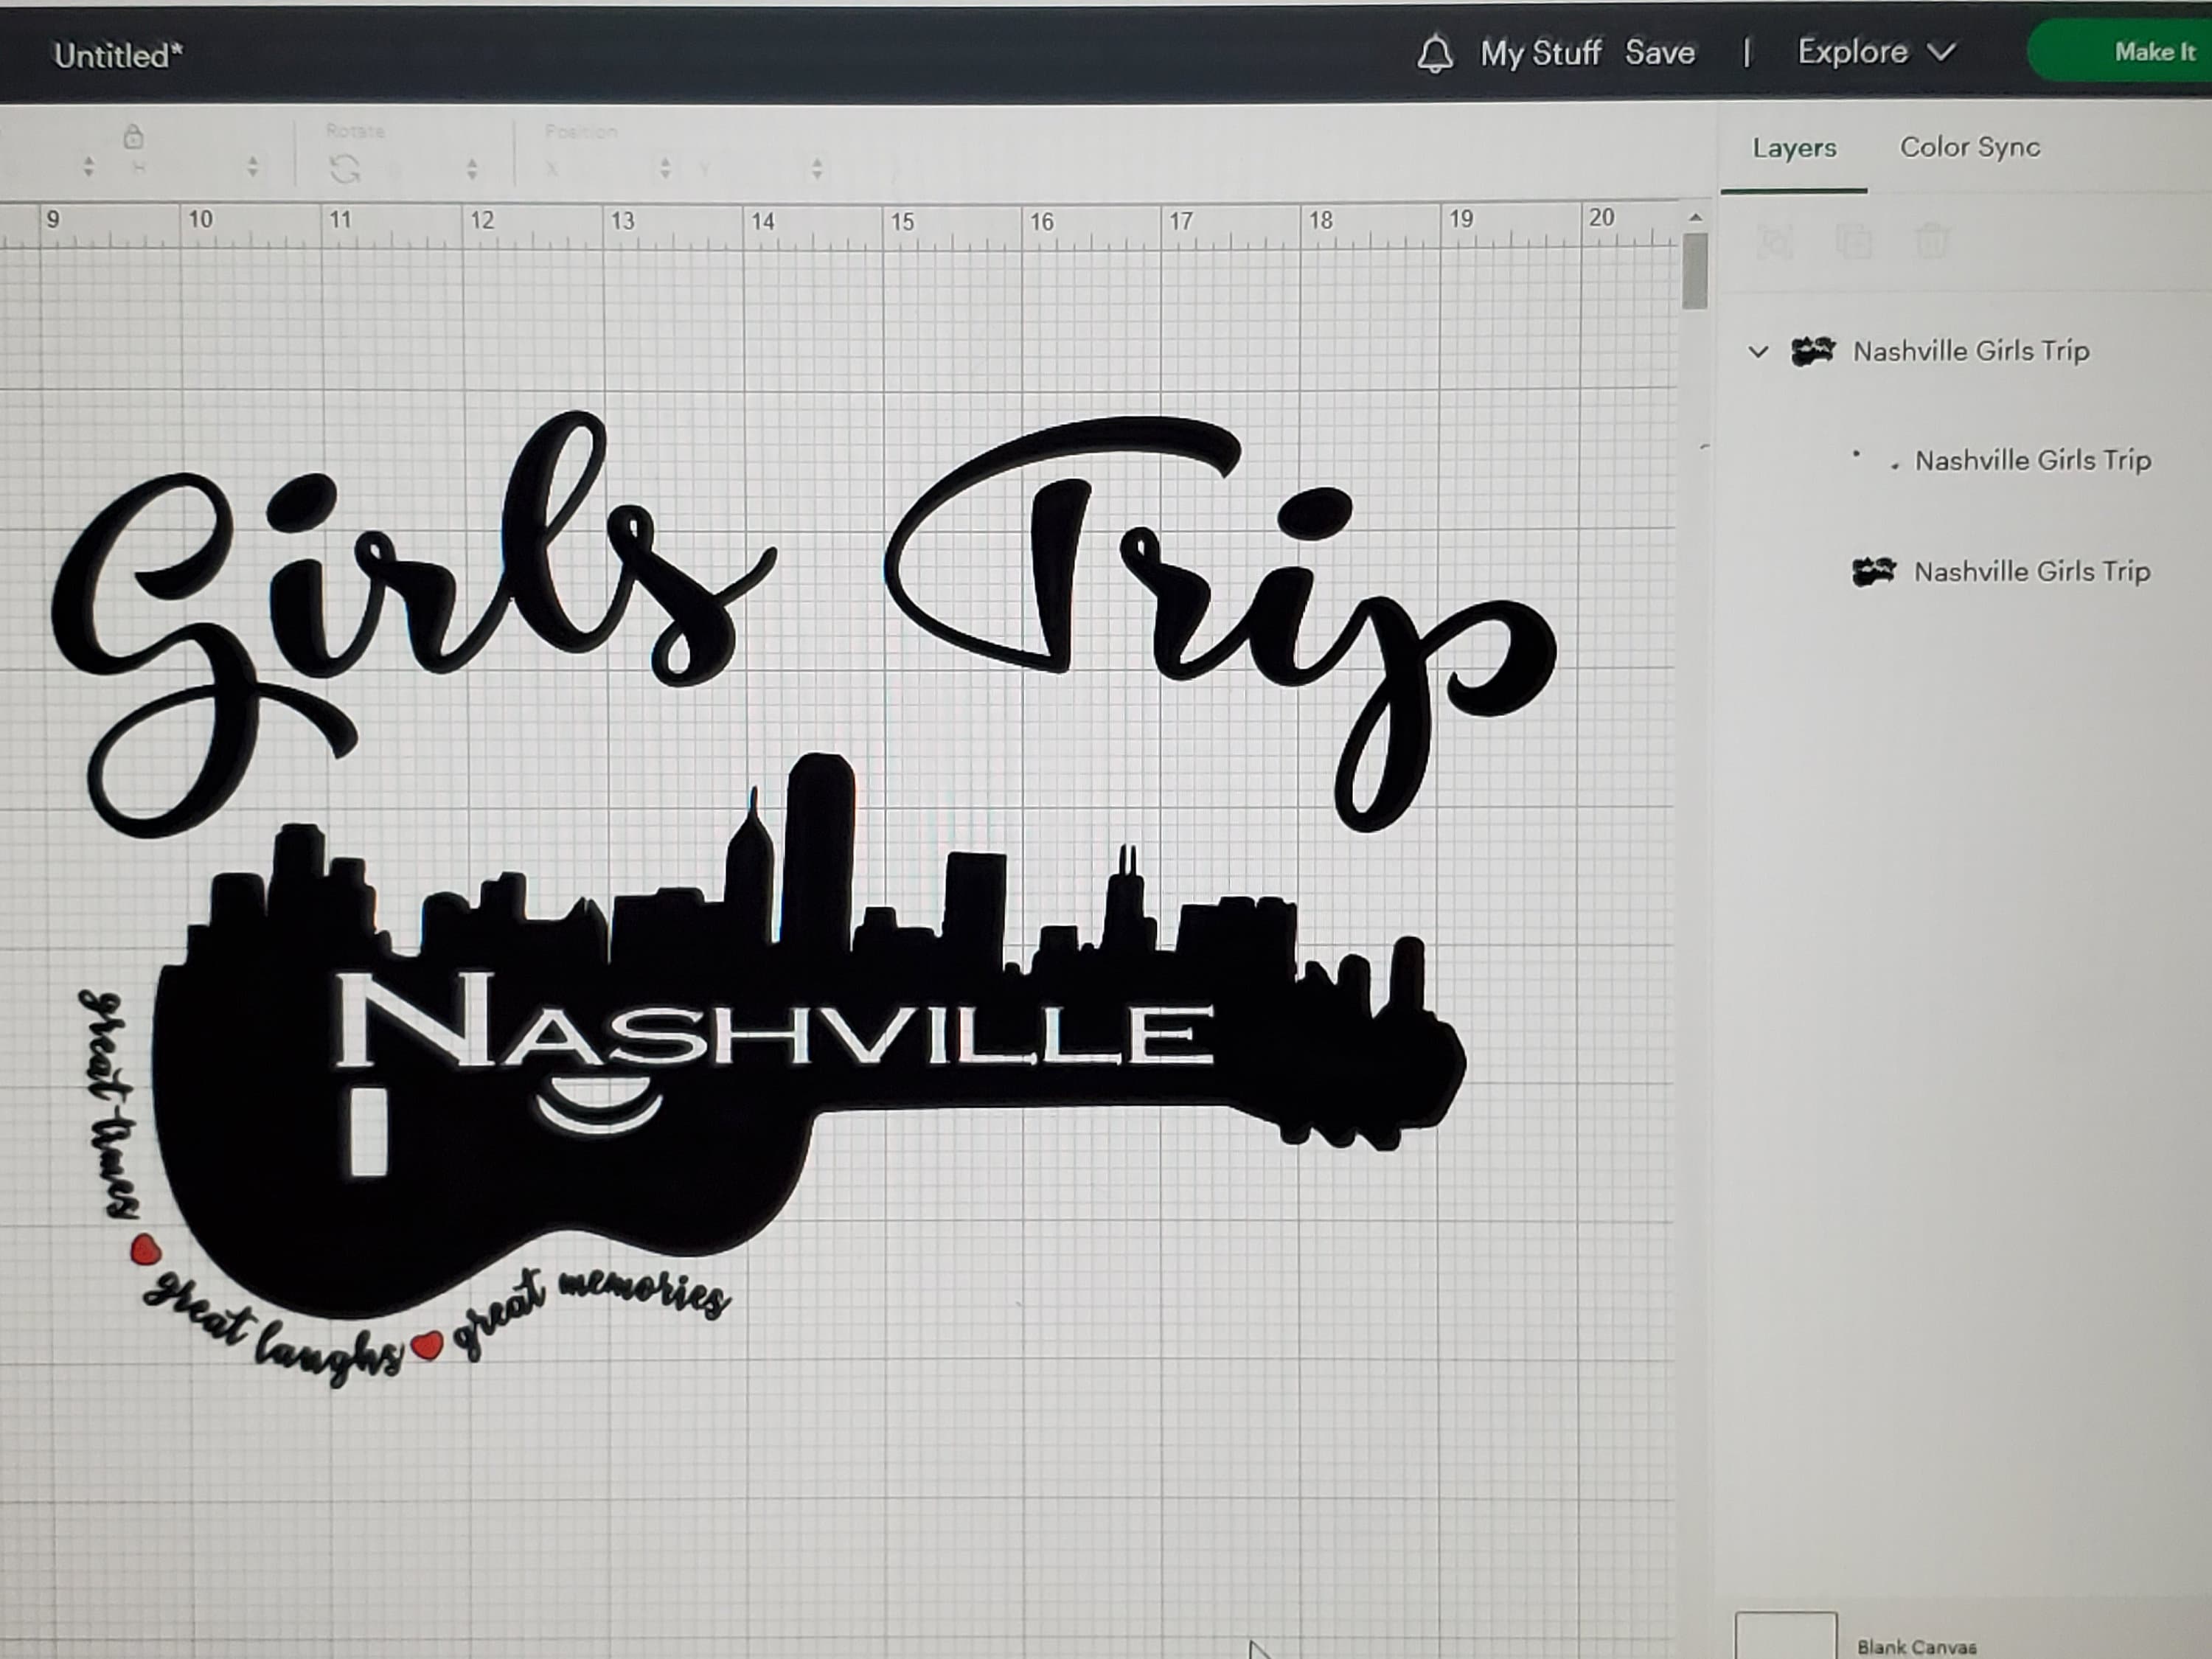Click the Make It button

coord(2154,51)
